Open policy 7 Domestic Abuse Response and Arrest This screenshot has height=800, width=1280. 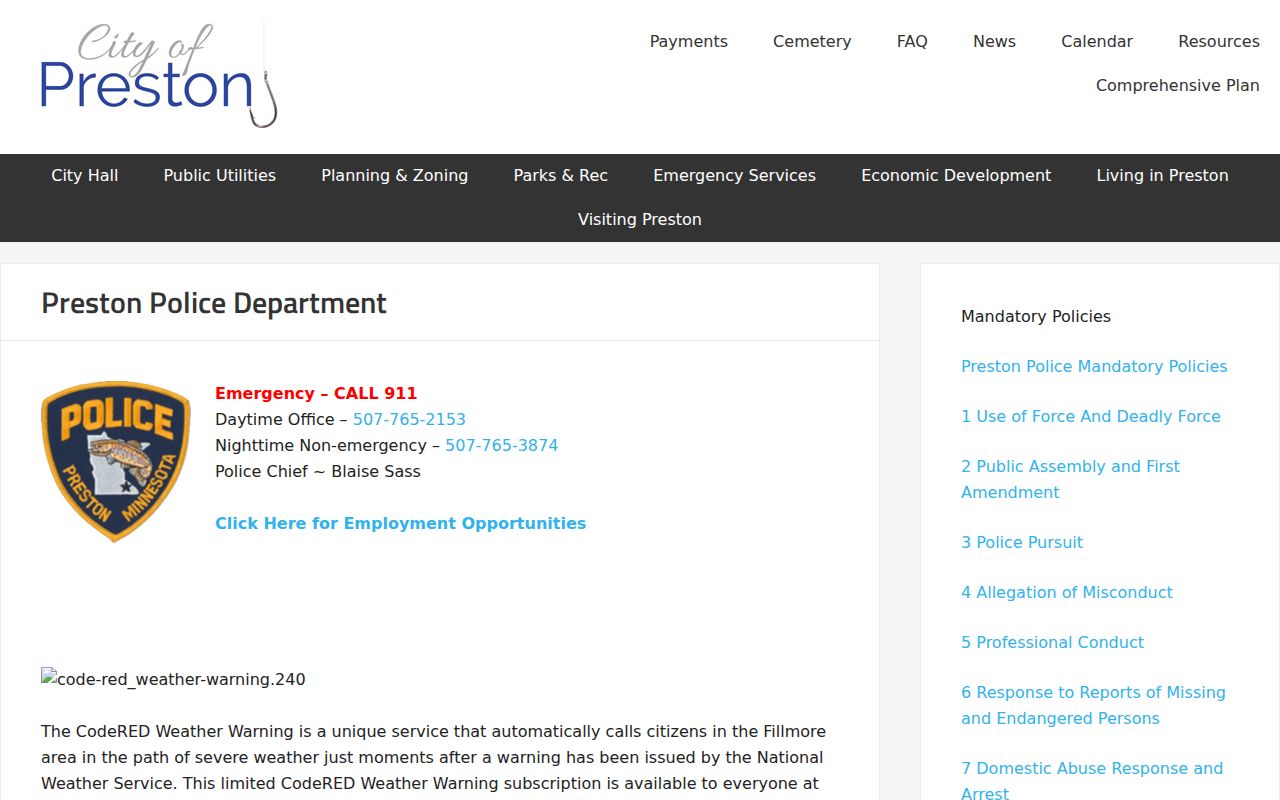[x=1092, y=780]
